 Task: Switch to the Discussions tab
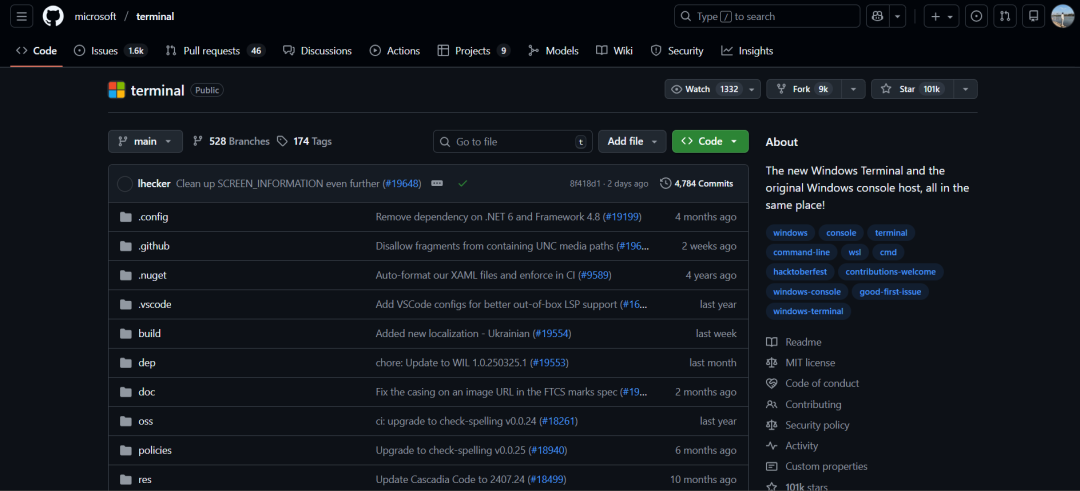(318, 51)
